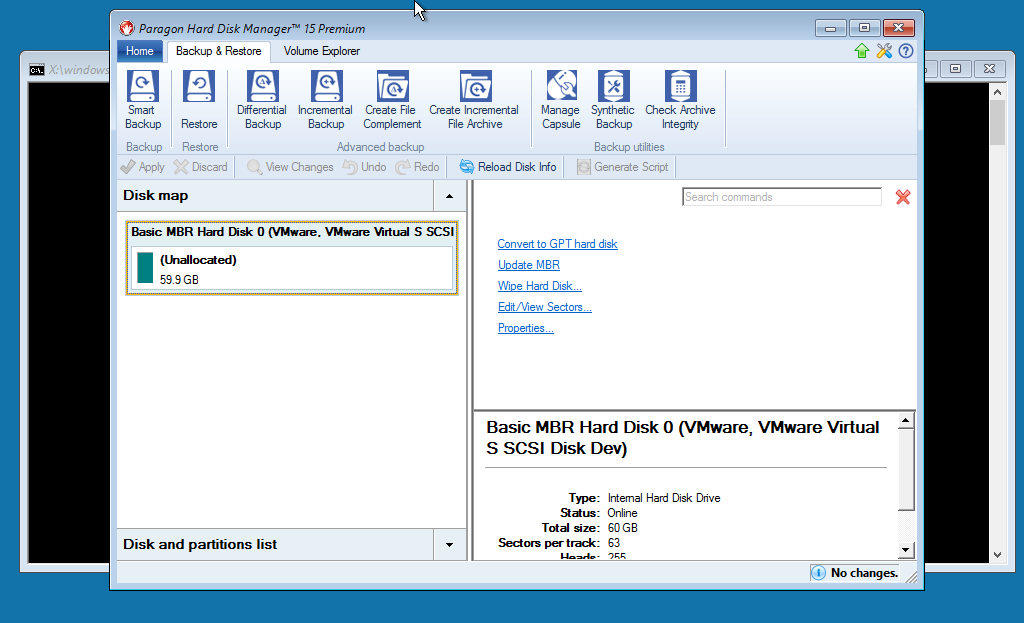
Task: Run Check Archive Integrity
Action: (x=680, y=101)
